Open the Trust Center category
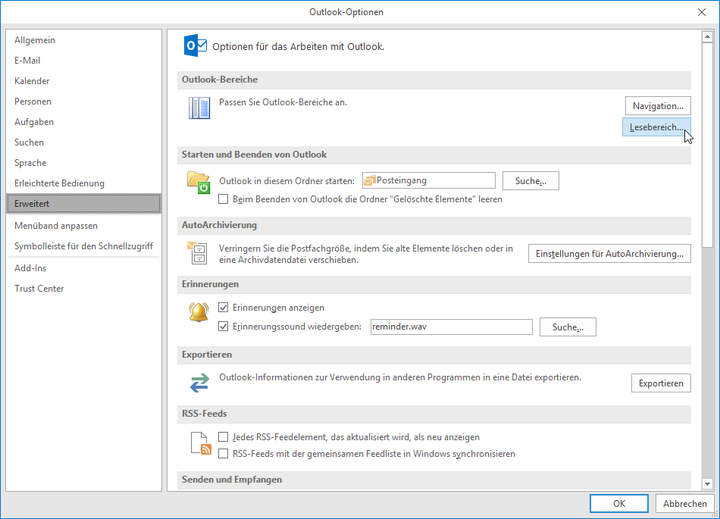This screenshot has width=720, height=519. [84, 288]
